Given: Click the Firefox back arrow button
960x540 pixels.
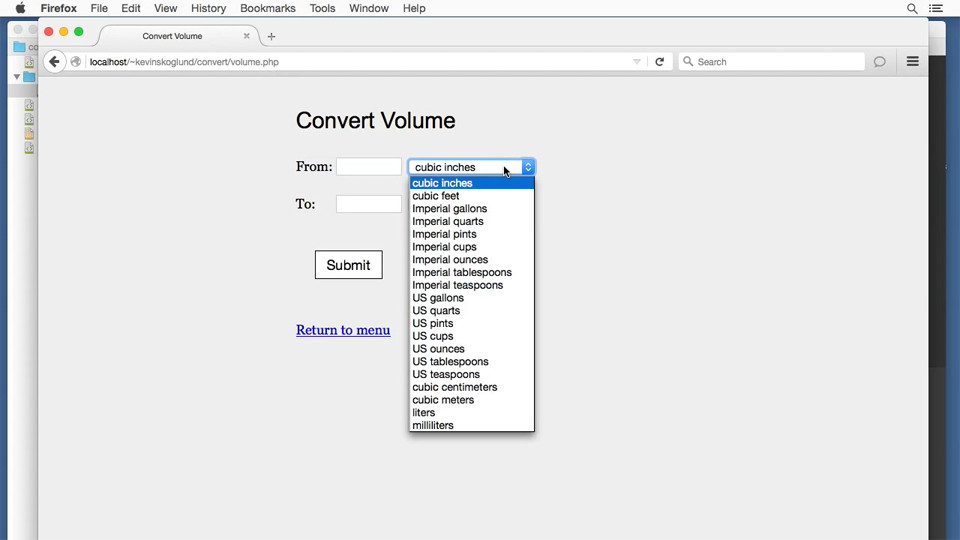Looking at the screenshot, I should pyautogui.click(x=54, y=61).
